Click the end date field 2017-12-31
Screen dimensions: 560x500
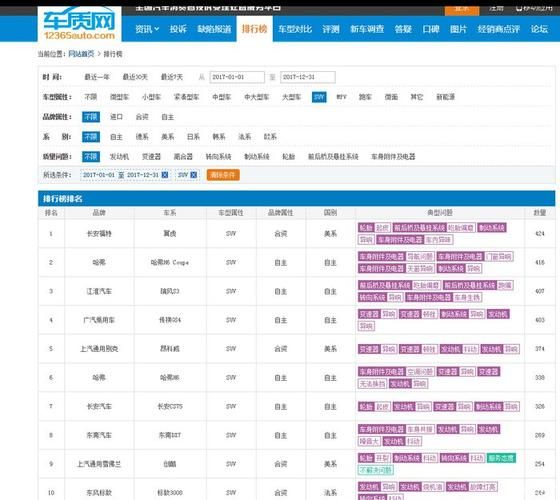pos(308,77)
